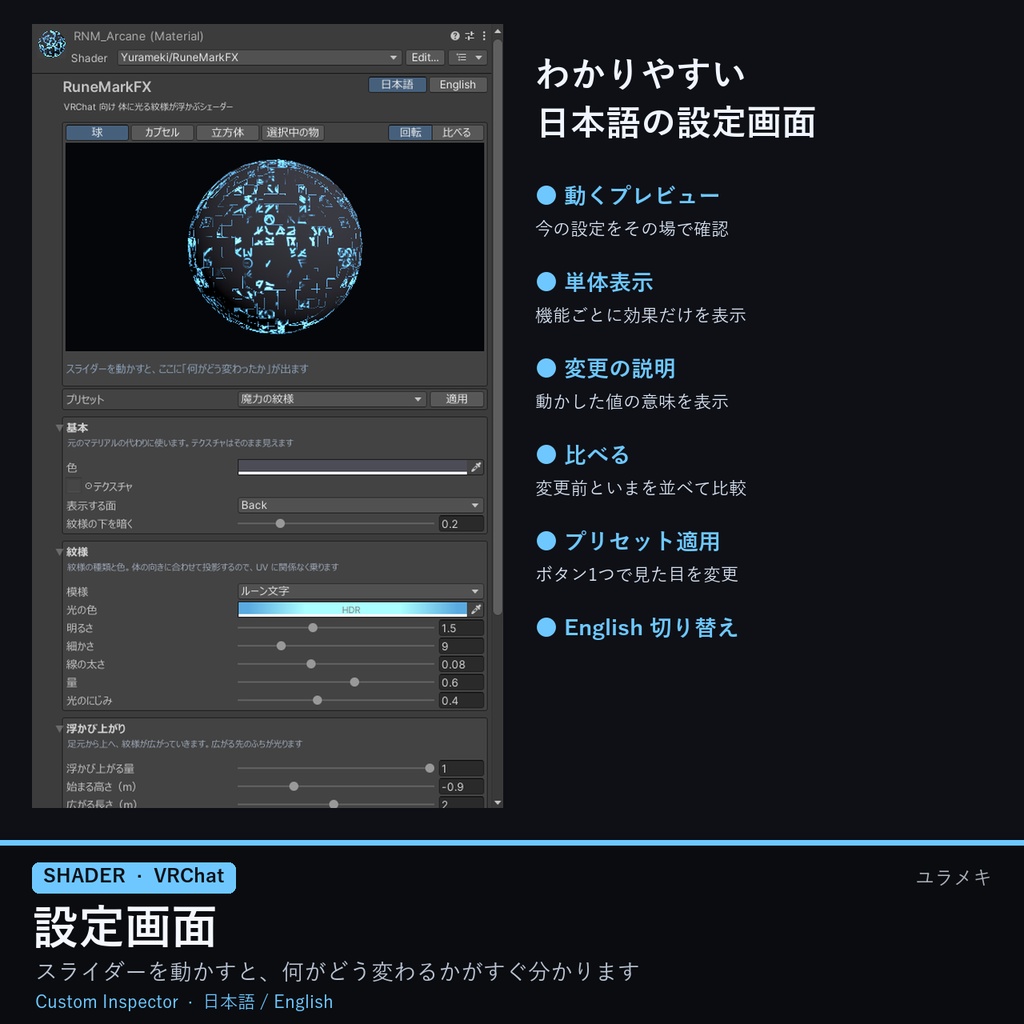The image size is (1024, 1024).
Task: Click the material preset sliders icon
Action: 469,36
